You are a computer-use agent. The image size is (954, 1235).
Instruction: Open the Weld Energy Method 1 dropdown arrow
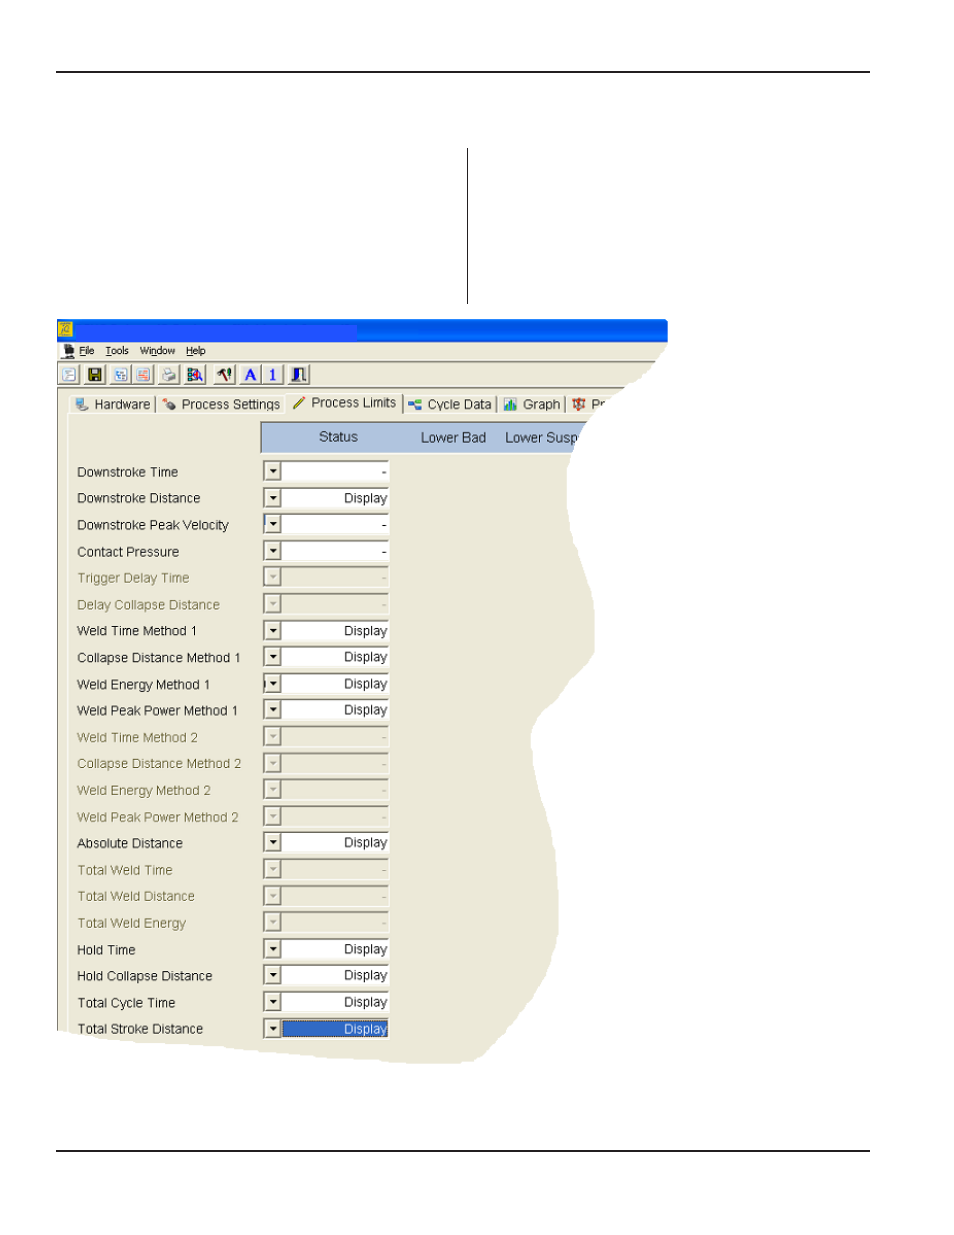pos(272,684)
